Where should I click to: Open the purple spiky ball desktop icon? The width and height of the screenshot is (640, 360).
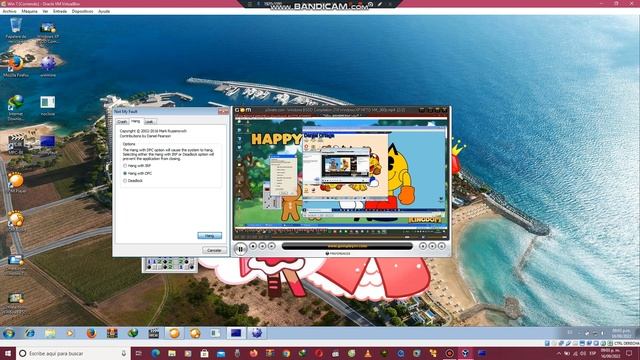[48, 63]
